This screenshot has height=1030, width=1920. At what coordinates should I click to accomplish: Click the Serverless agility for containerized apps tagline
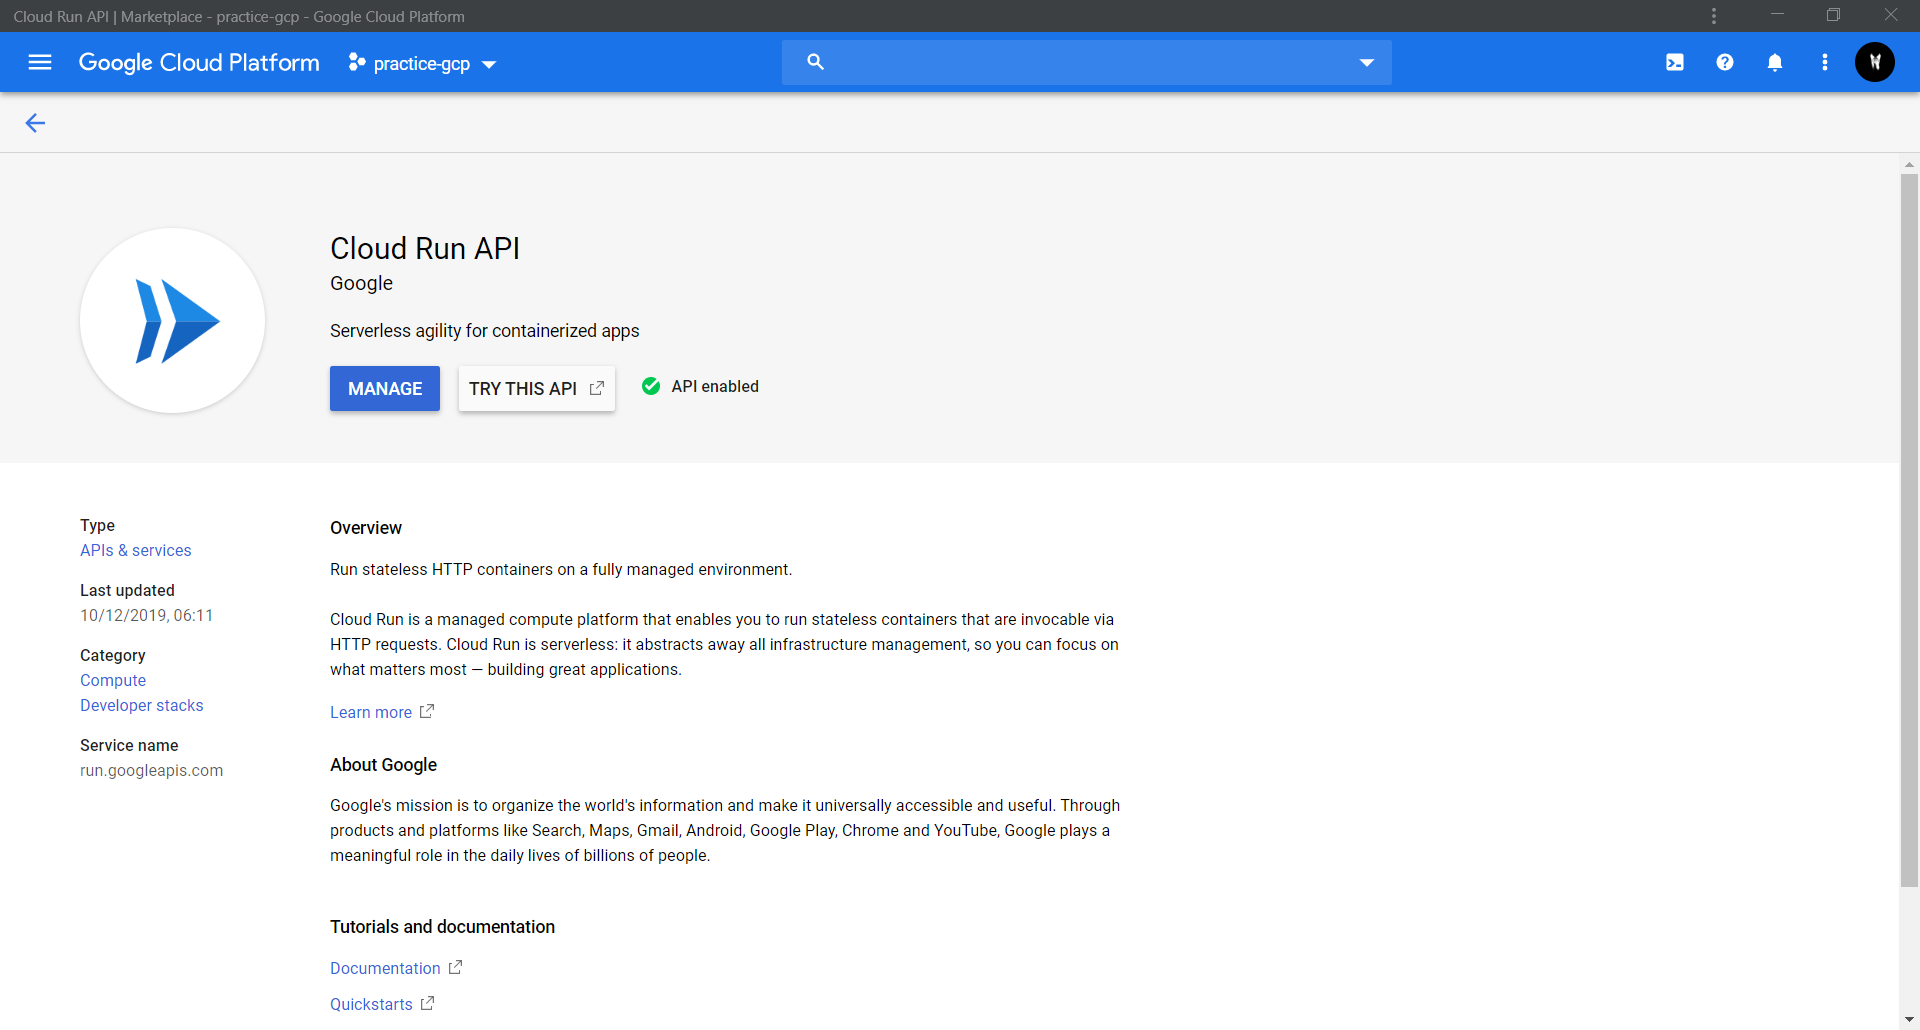click(485, 331)
